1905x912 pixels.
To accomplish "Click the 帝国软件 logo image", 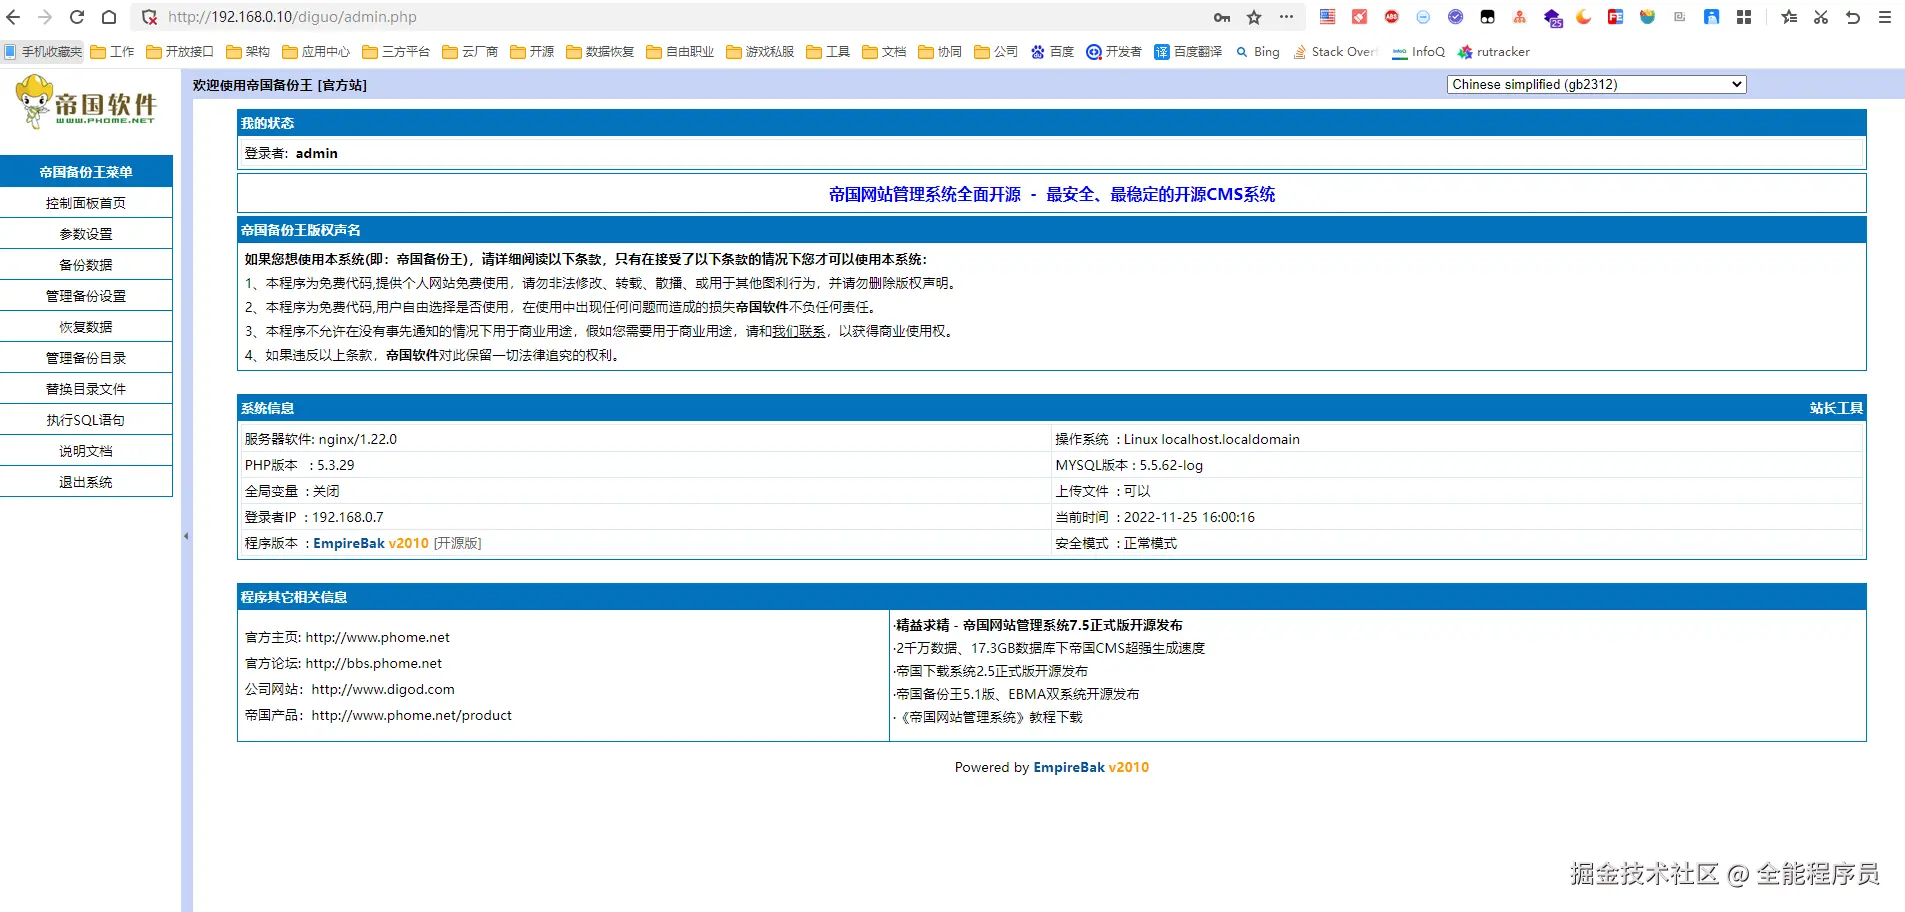I will tap(86, 103).
